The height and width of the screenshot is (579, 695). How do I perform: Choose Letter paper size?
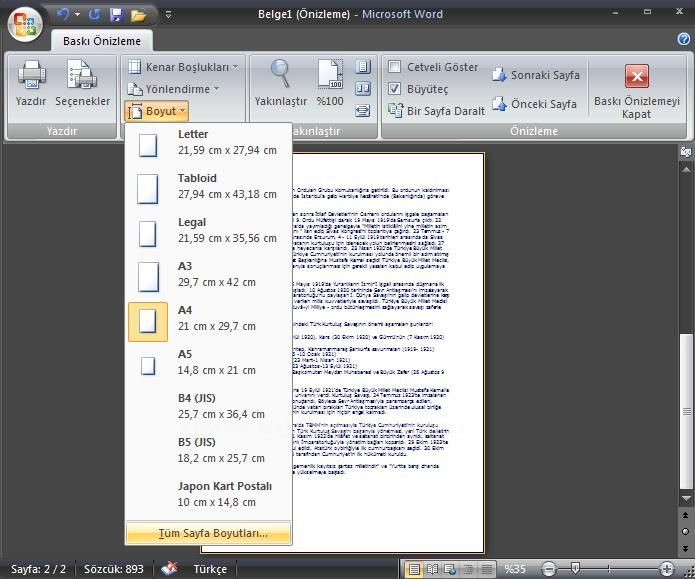208,145
